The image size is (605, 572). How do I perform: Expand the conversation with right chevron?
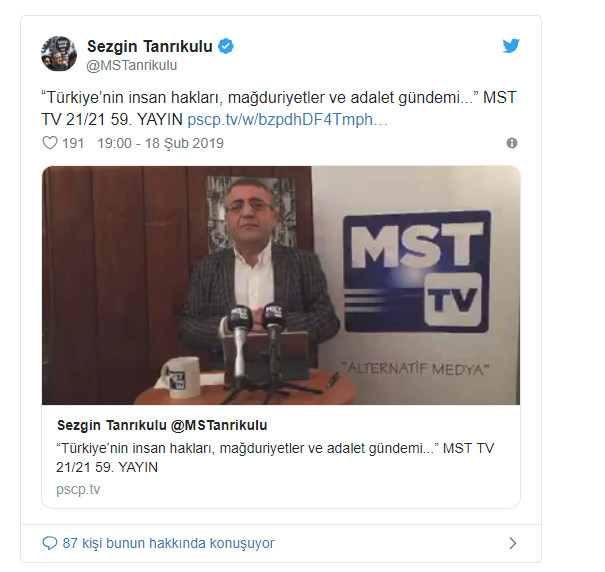click(x=512, y=543)
